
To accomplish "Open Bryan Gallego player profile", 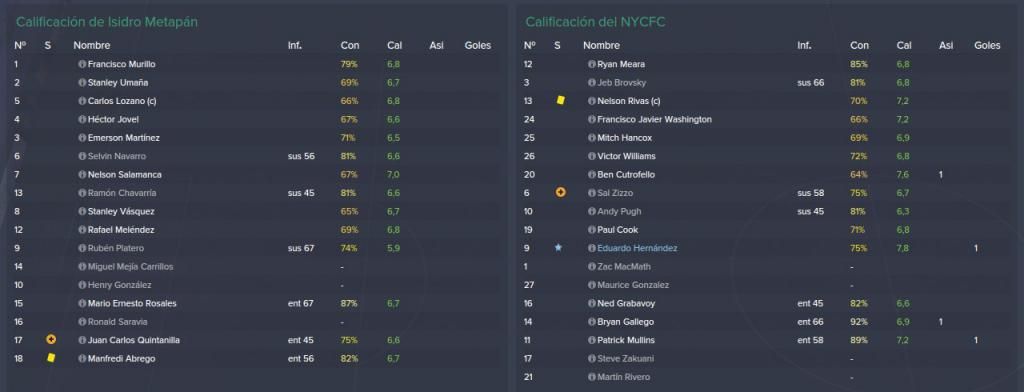I will pos(625,322).
